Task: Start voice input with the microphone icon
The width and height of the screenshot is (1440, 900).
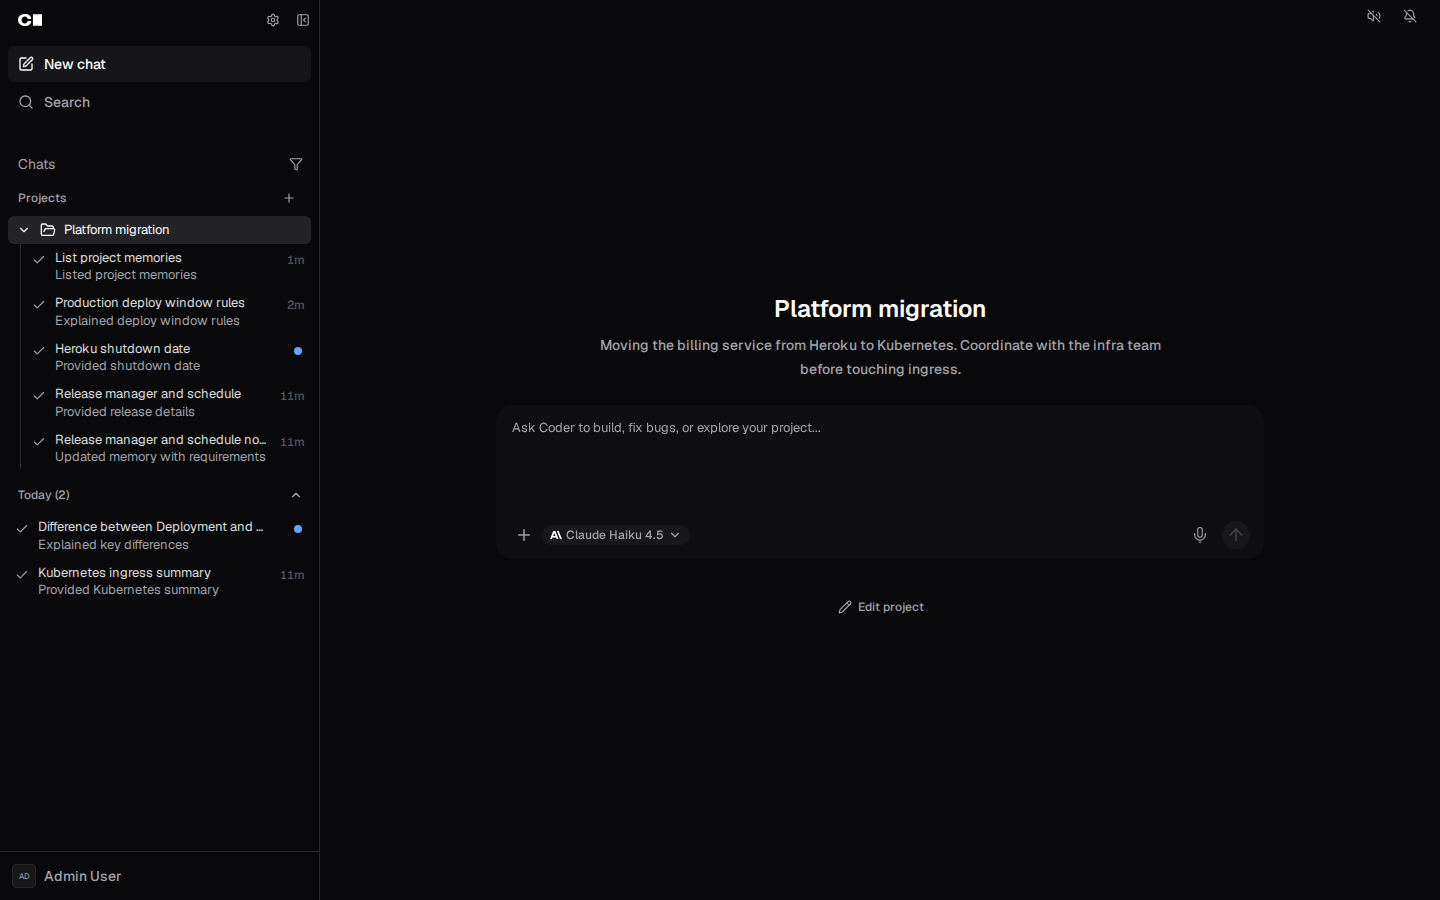Action: pyautogui.click(x=1200, y=535)
